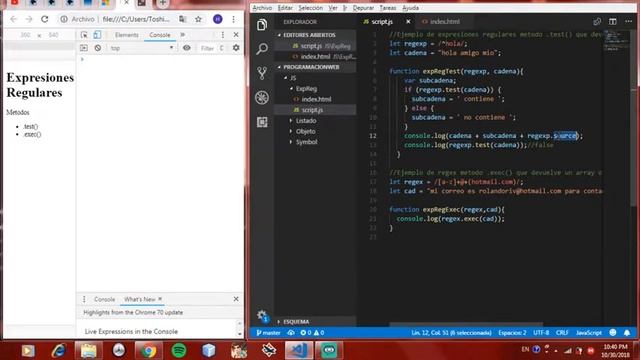Open the notifications bell in status bar

click(x=627, y=333)
